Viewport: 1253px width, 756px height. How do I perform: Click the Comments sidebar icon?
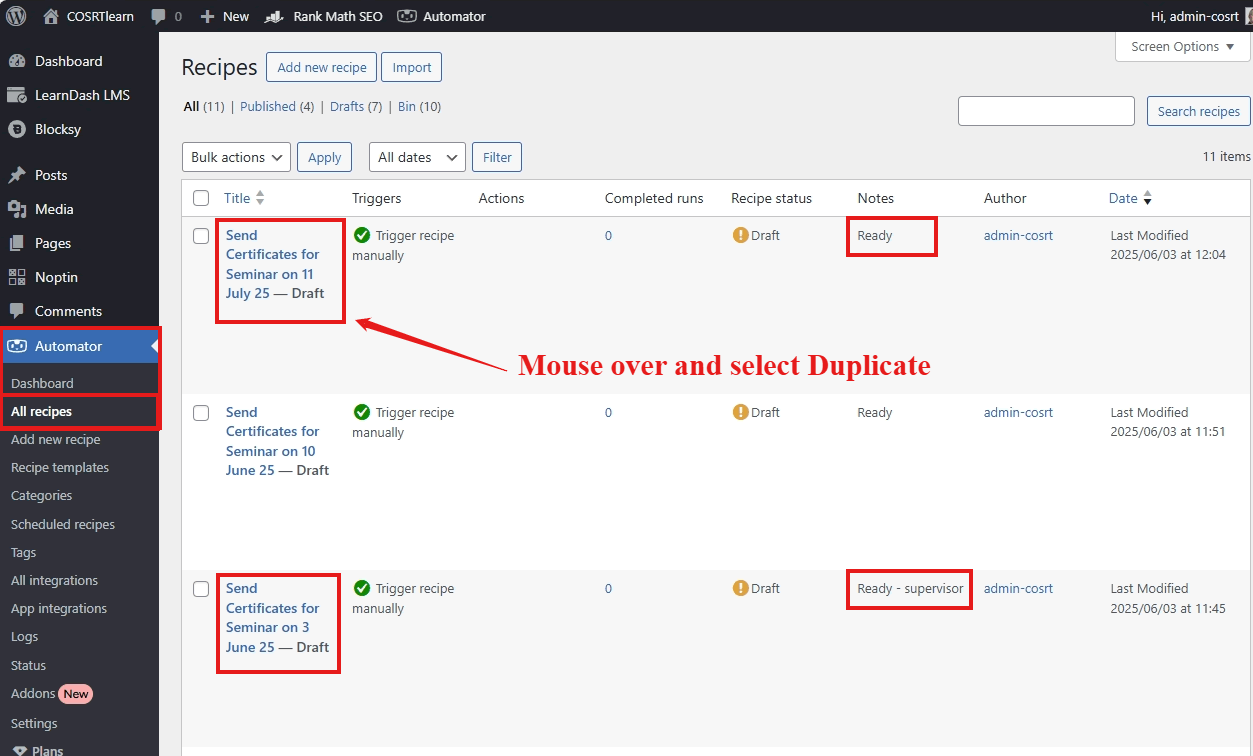pyautogui.click(x=17, y=311)
